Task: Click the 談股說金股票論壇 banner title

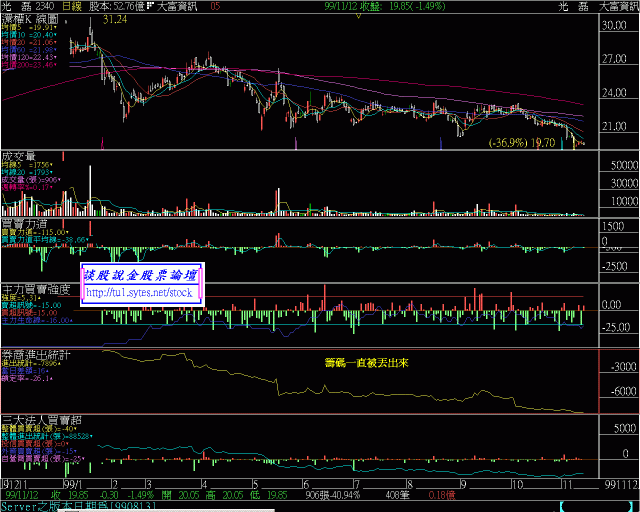Action: (x=141, y=275)
